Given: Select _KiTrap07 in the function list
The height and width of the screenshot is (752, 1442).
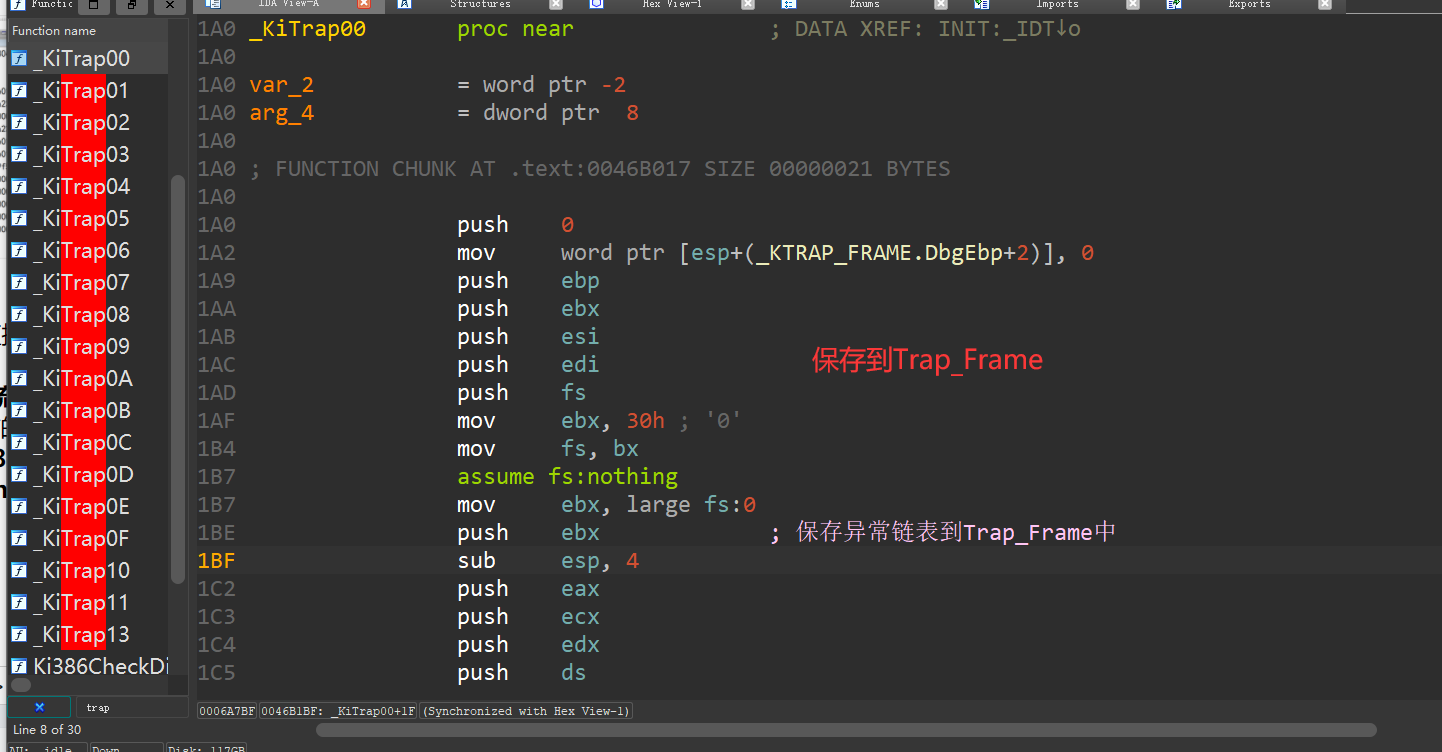Looking at the screenshot, I should point(90,283).
